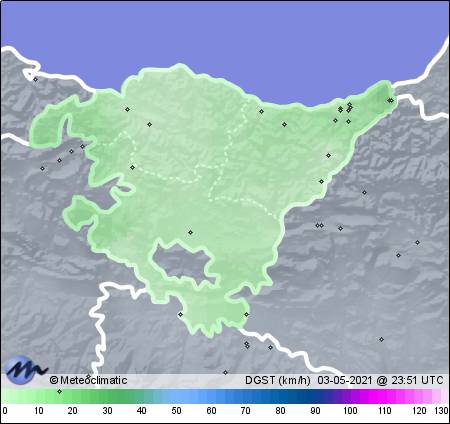Viewport: 450px width, 424px height.
Task: Click the 03-05-2021 @ 23:51 UTC timestamp
Action: tap(380, 380)
